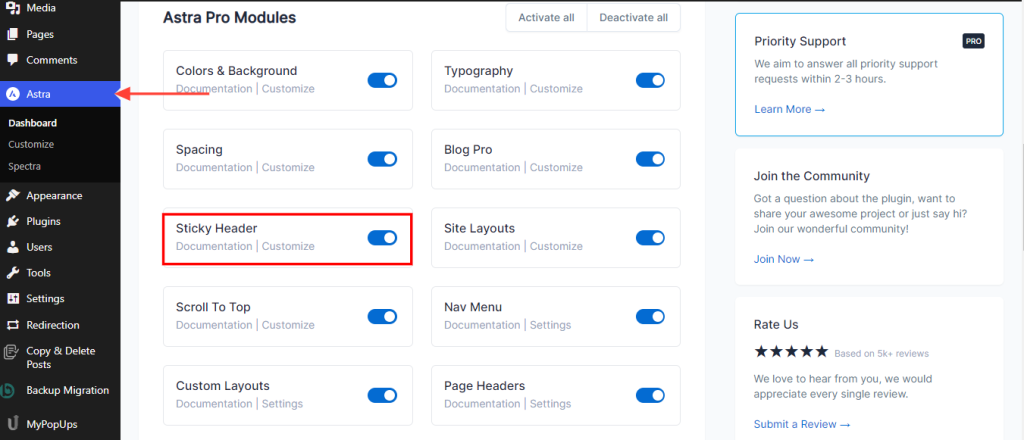
Task: Click the Pages sidebar icon
Action: click(x=12, y=35)
